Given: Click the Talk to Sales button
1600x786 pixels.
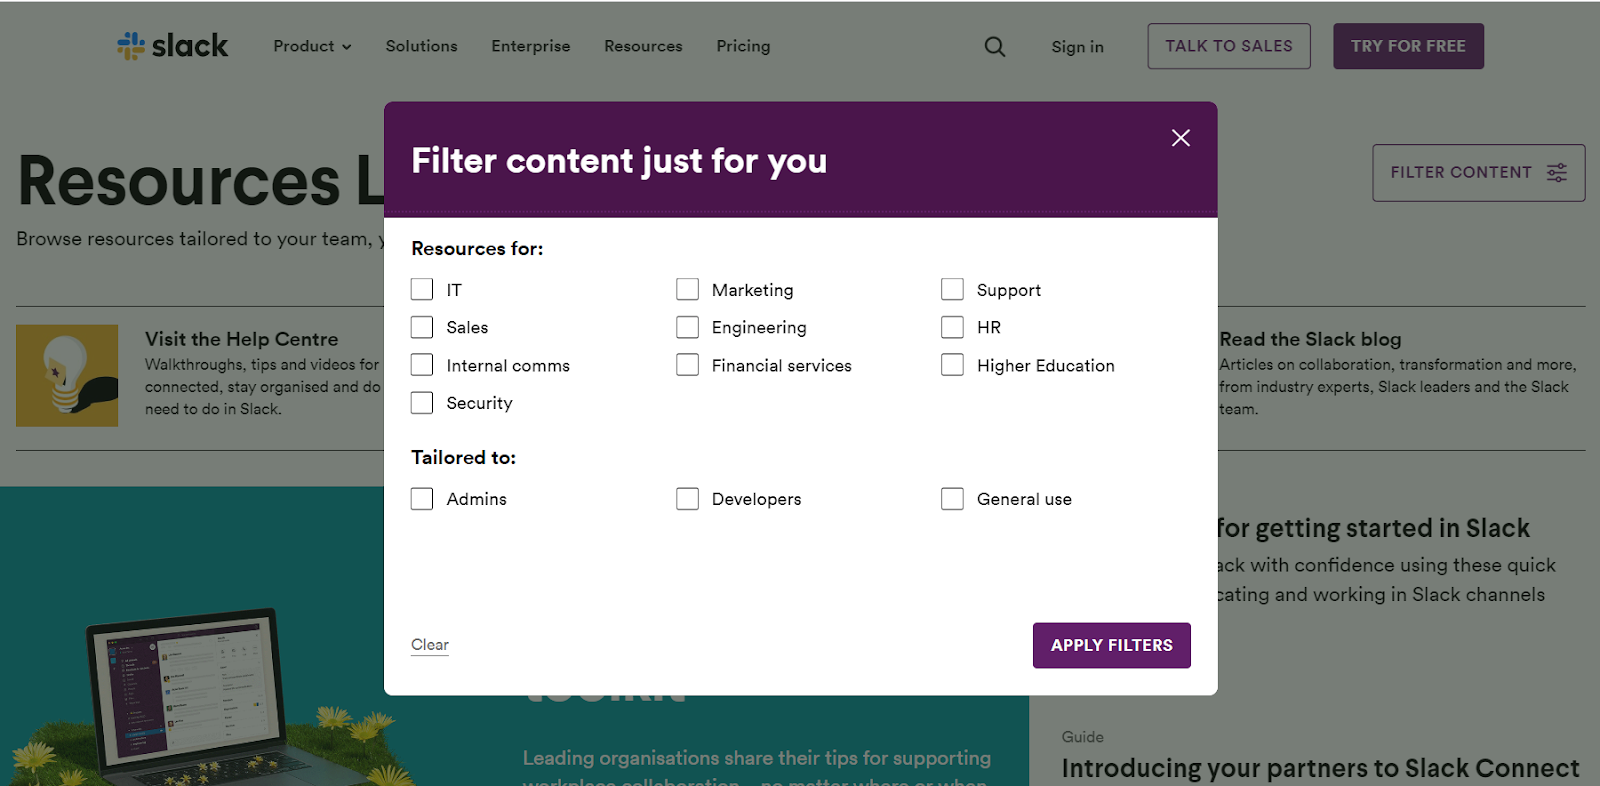Looking at the screenshot, I should (x=1229, y=46).
